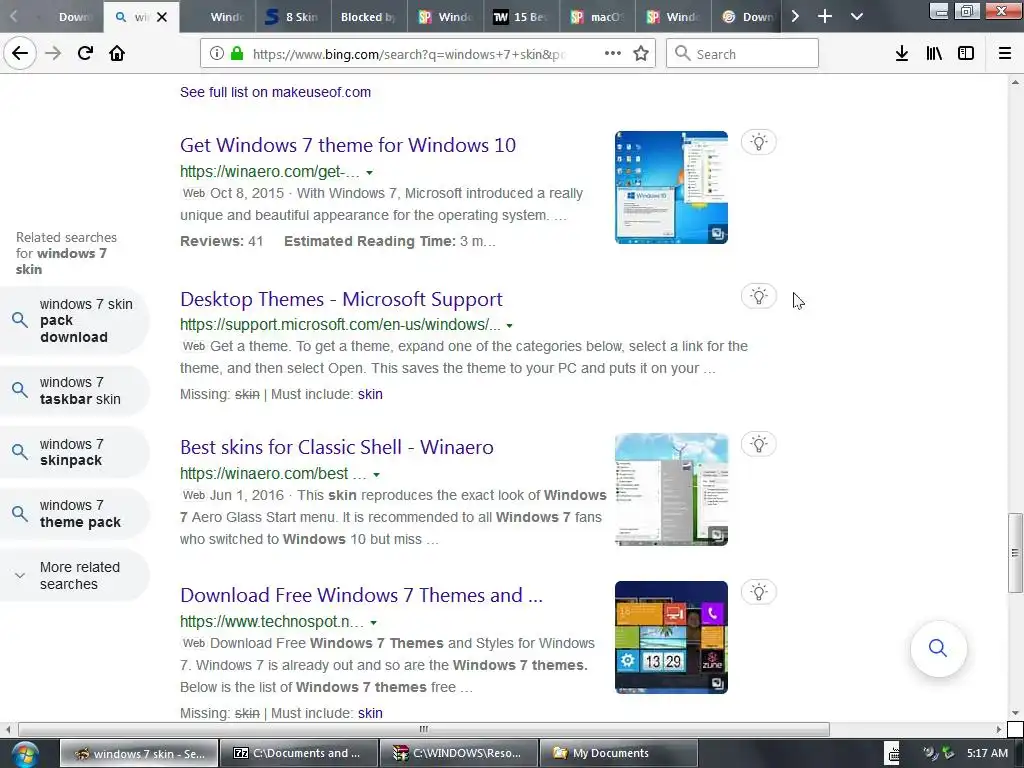Screen dimensions: 1024x768
Task: Open the Firefox hamburger menu
Action: (1005, 54)
